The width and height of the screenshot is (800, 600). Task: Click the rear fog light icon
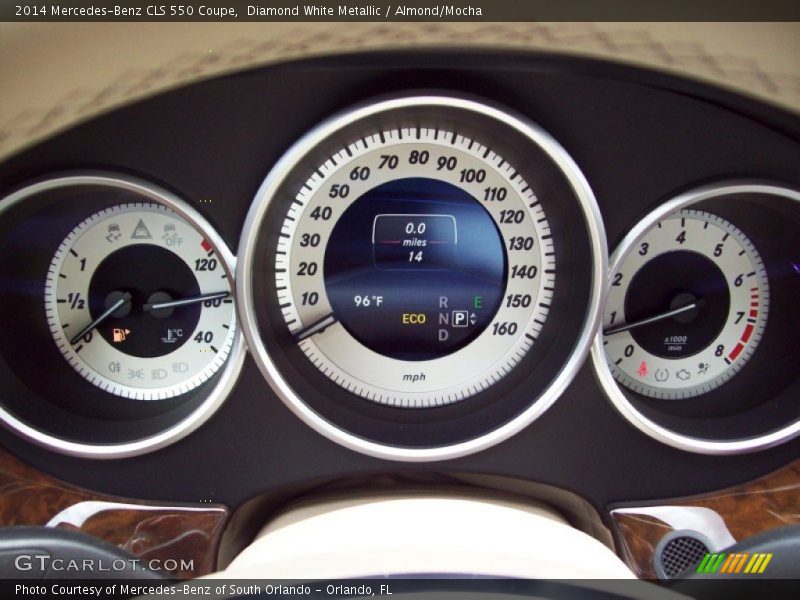pyautogui.click(x=114, y=366)
